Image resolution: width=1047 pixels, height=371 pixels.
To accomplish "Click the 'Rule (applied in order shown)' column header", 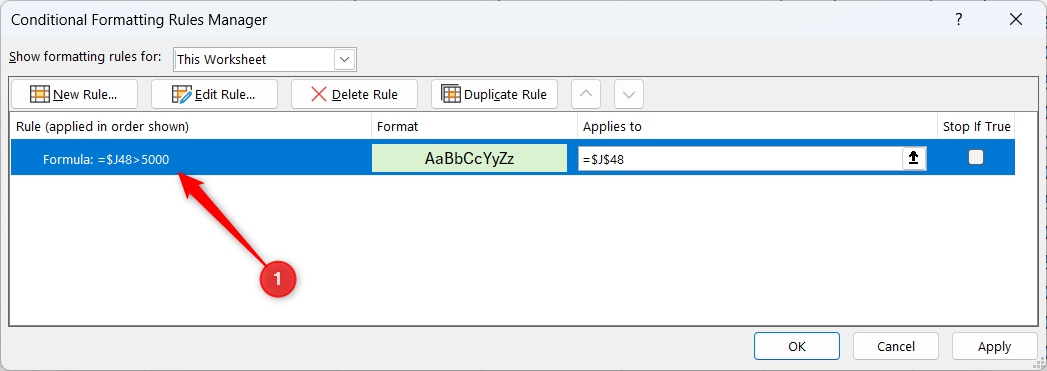I will (190, 126).
